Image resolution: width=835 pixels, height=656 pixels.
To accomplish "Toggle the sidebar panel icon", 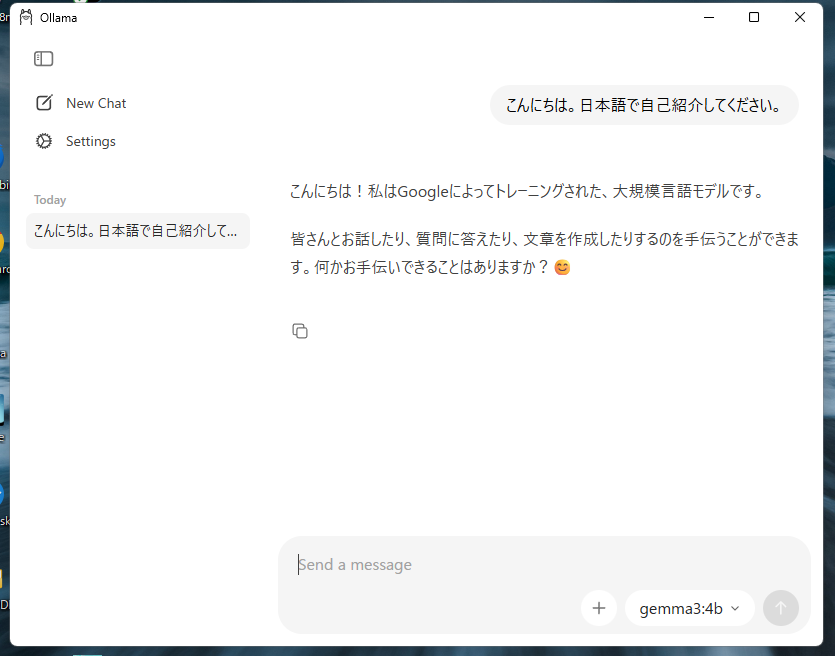I will pyautogui.click(x=43, y=59).
